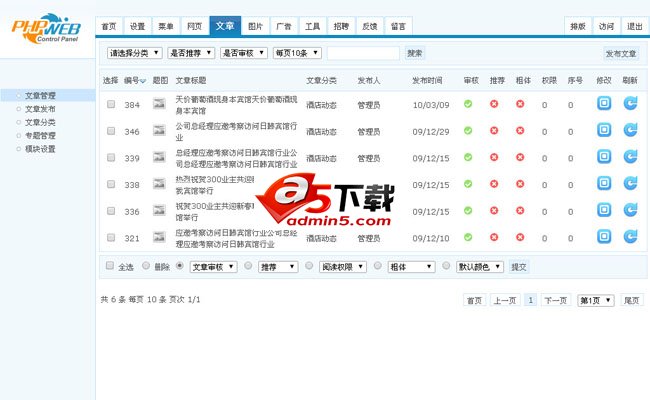Refresh article 321 via its arrow icon
This screenshot has height=400, width=650.
(x=630, y=237)
